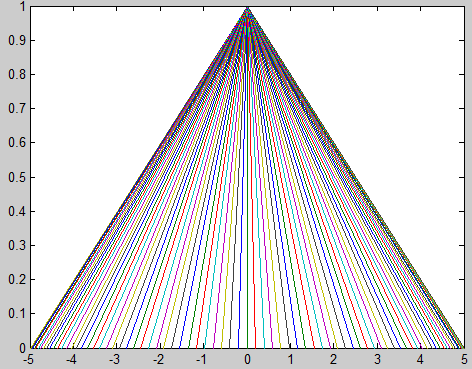Image resolution: width=472 pixels, height=369 pixels.
Task: Click the y-axis tick label 0.3
Action: [17, 246]
